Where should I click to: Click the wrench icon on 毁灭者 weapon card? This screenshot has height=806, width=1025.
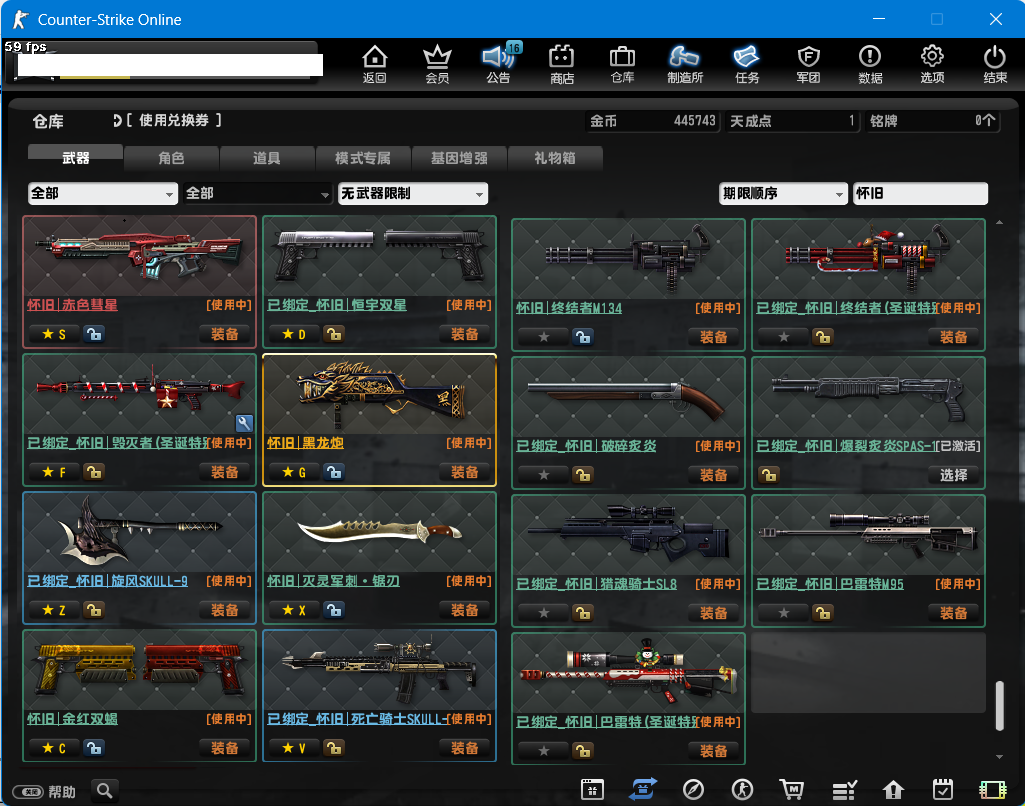244,423
